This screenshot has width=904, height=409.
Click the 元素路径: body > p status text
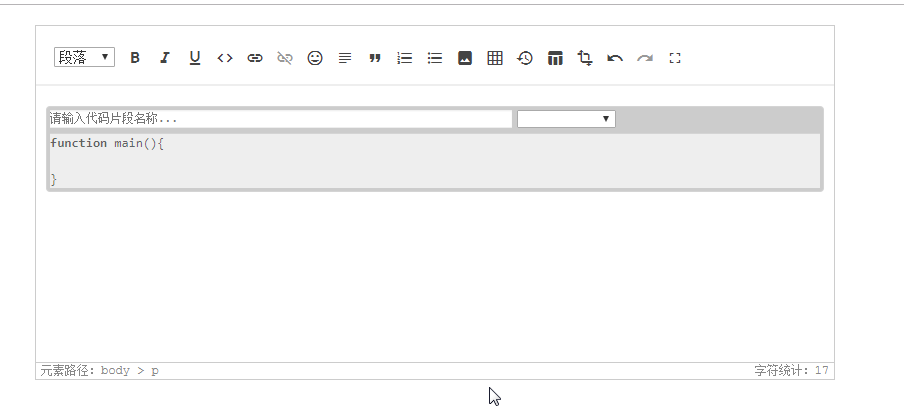(99, 370)
